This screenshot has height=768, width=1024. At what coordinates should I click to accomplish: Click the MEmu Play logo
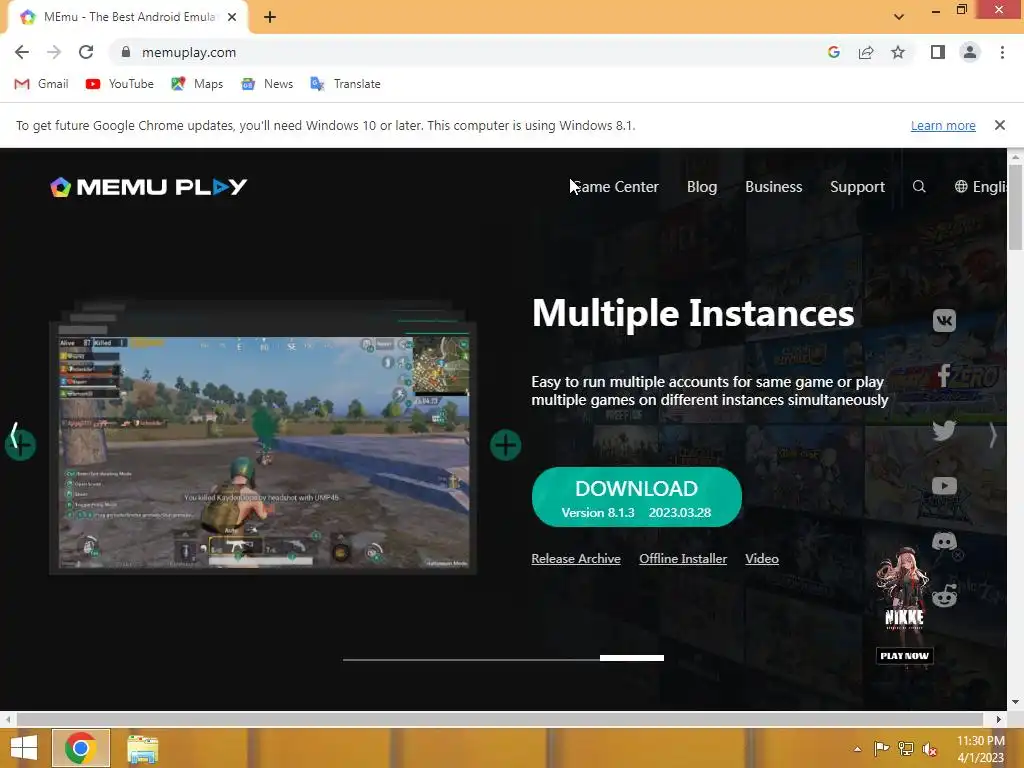tap(149, 187)
